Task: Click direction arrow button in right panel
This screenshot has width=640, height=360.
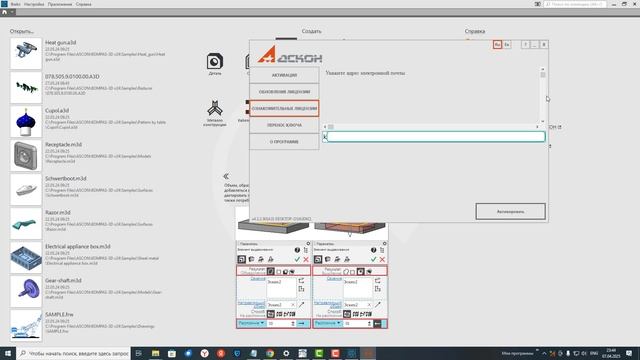Action: coord(378,324)
